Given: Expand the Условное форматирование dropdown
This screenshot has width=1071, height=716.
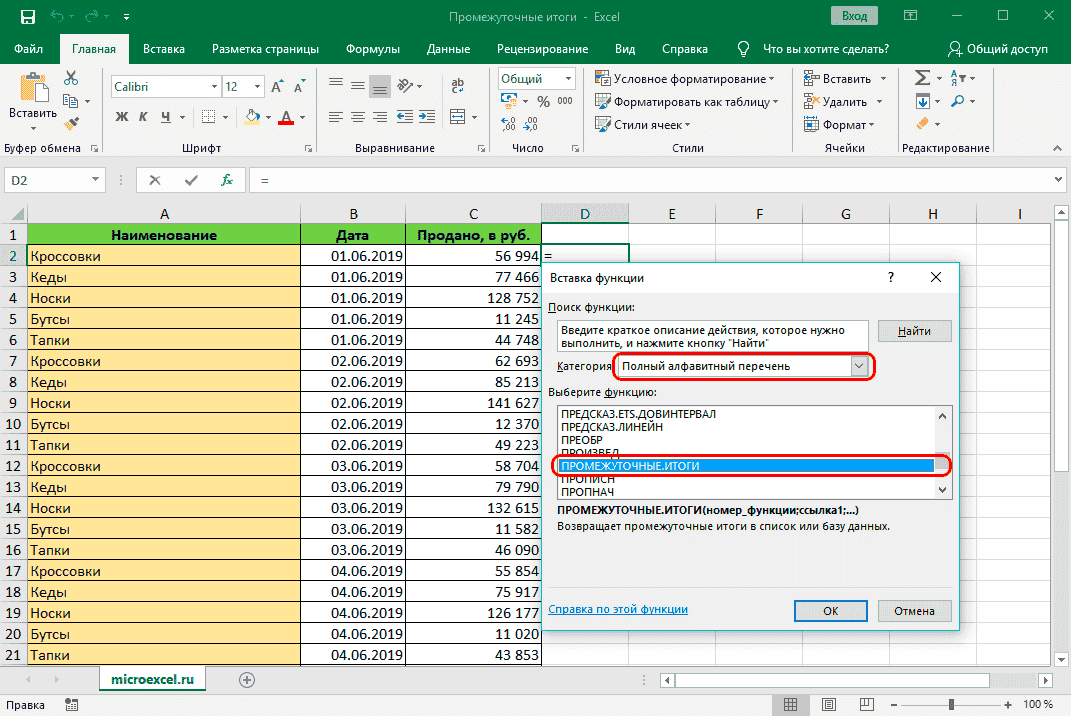Looking at the screenshot, I should 685,79.
